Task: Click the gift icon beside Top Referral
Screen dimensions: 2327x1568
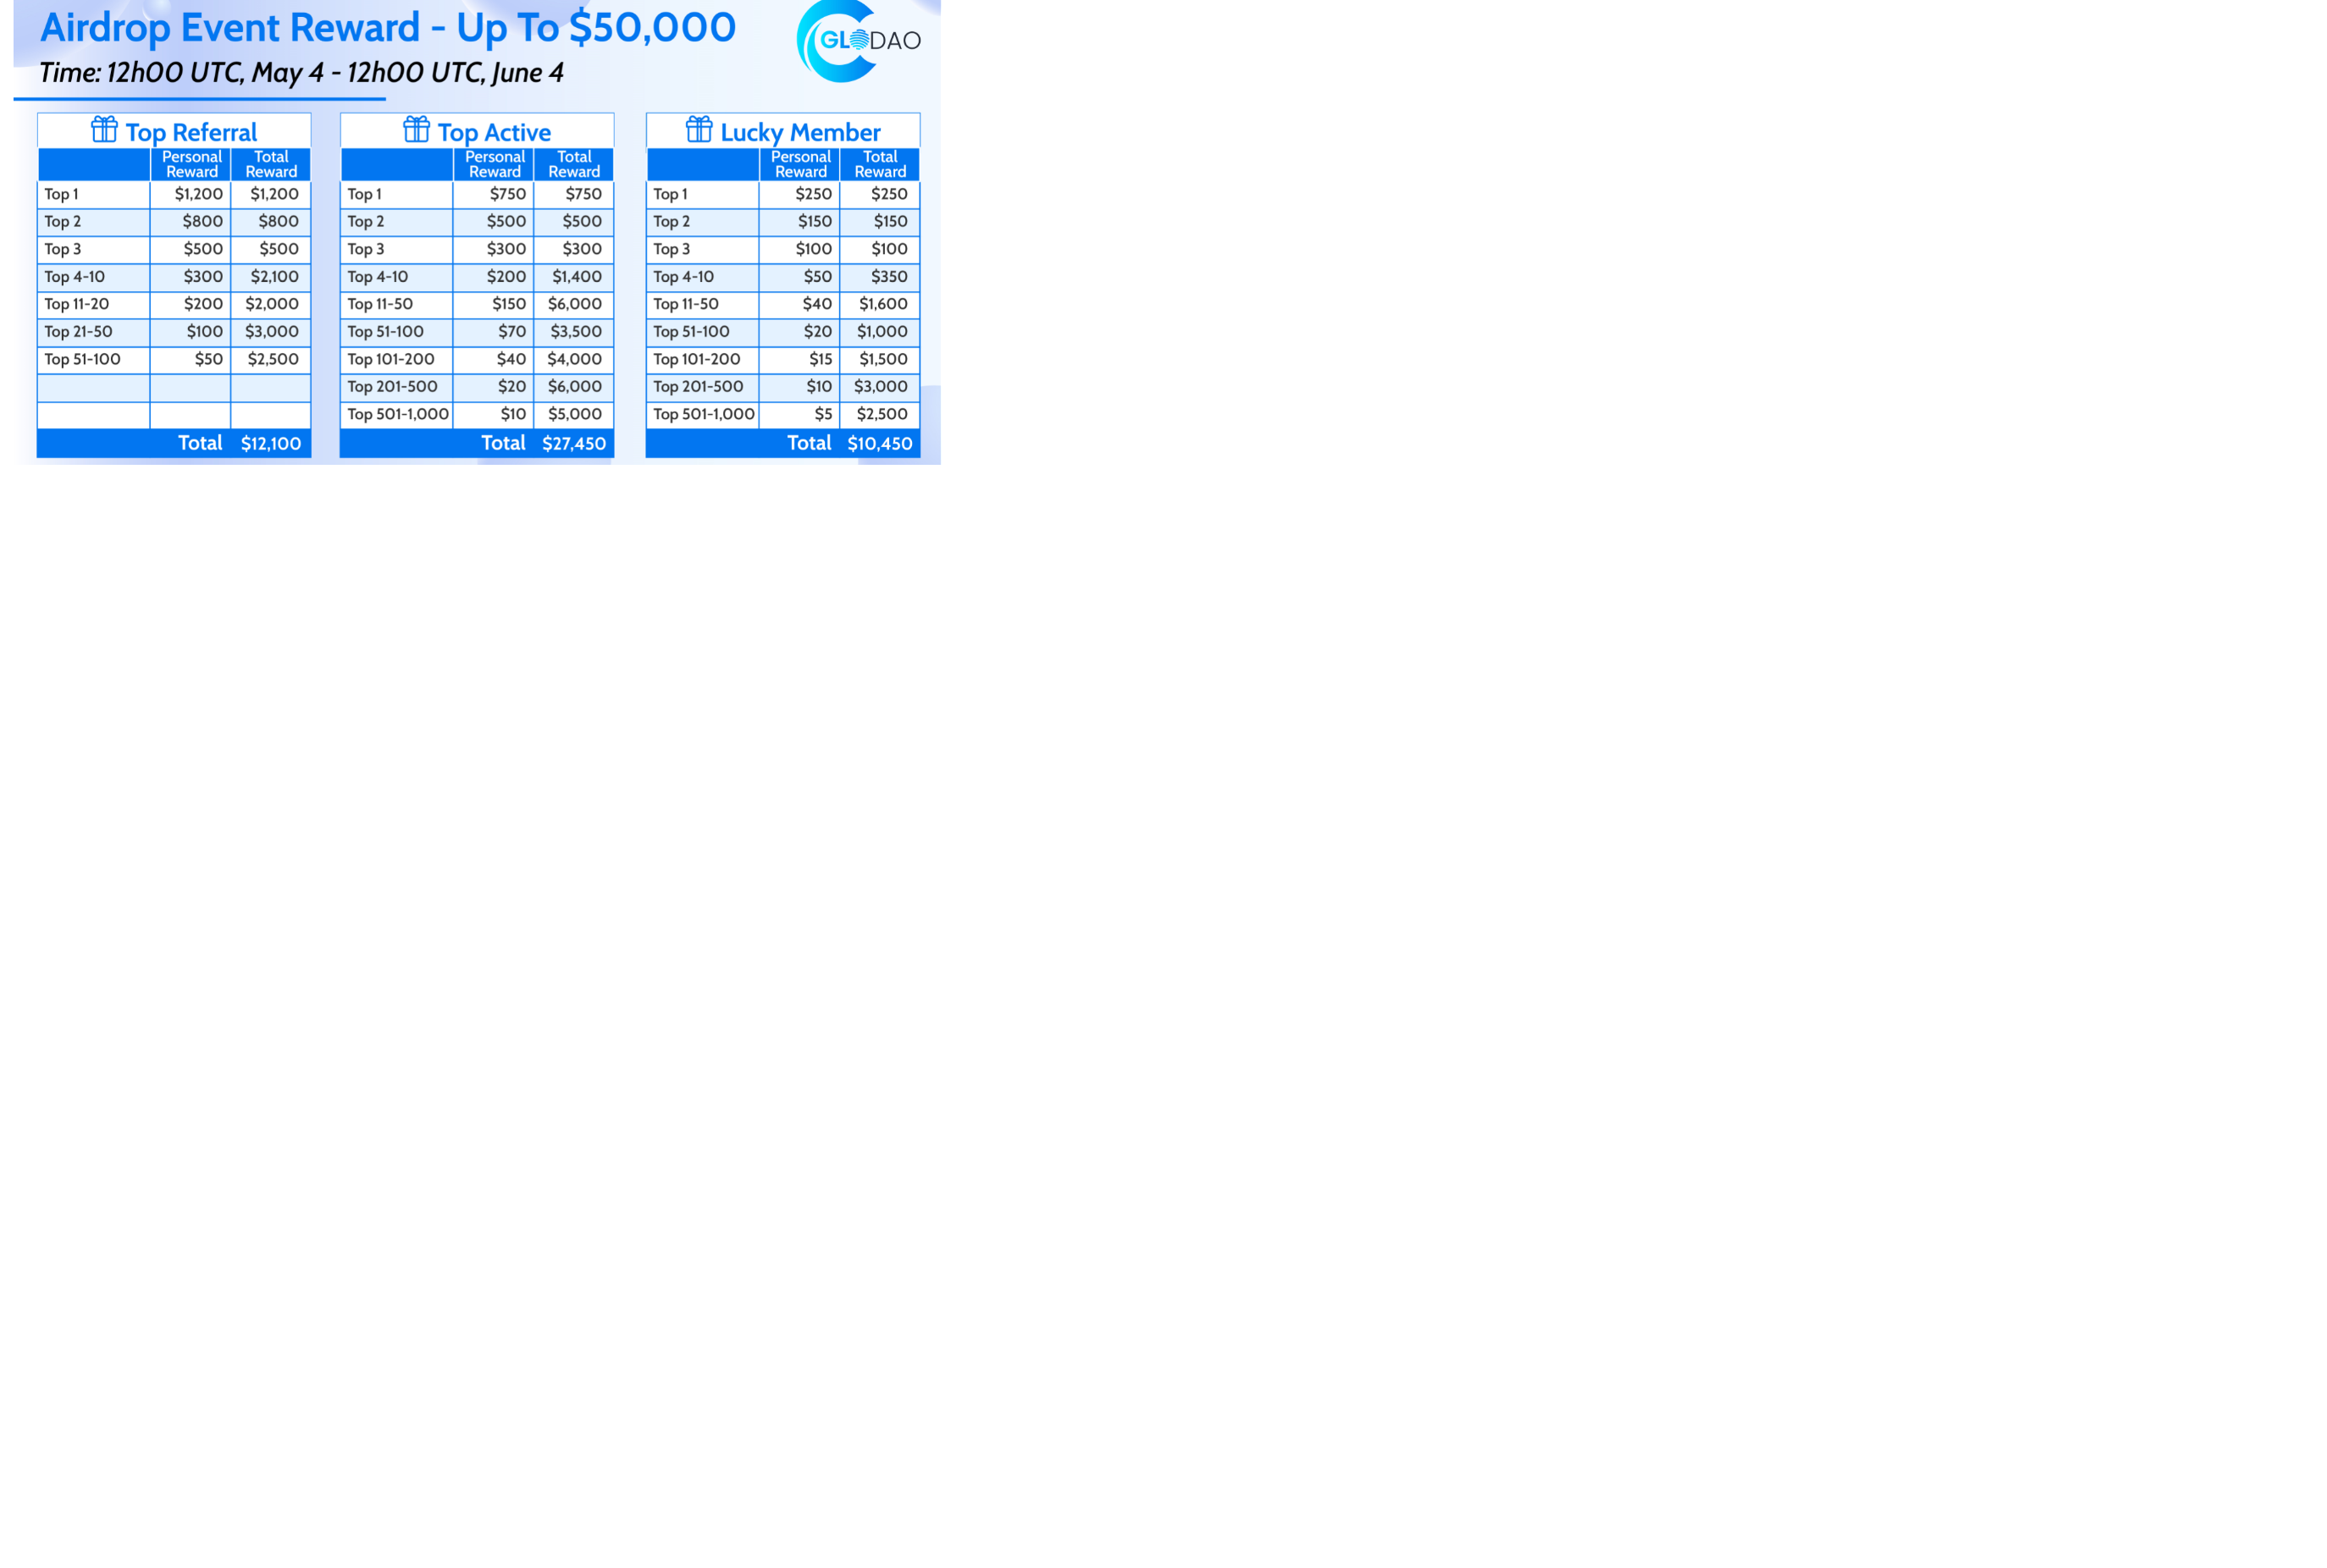Action: 104,129
